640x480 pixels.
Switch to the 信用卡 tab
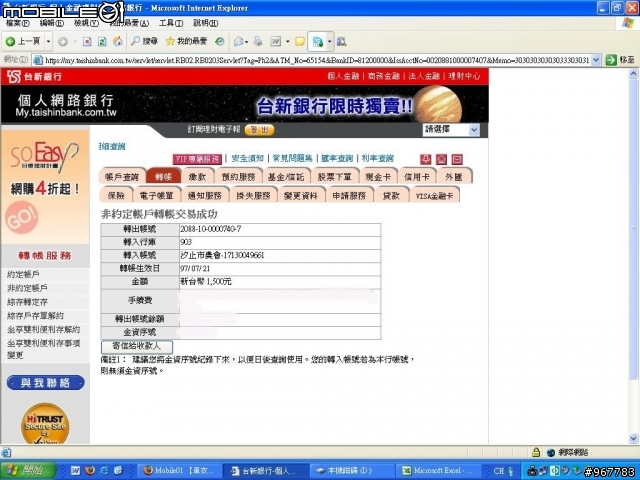click(x=416, y=177)
